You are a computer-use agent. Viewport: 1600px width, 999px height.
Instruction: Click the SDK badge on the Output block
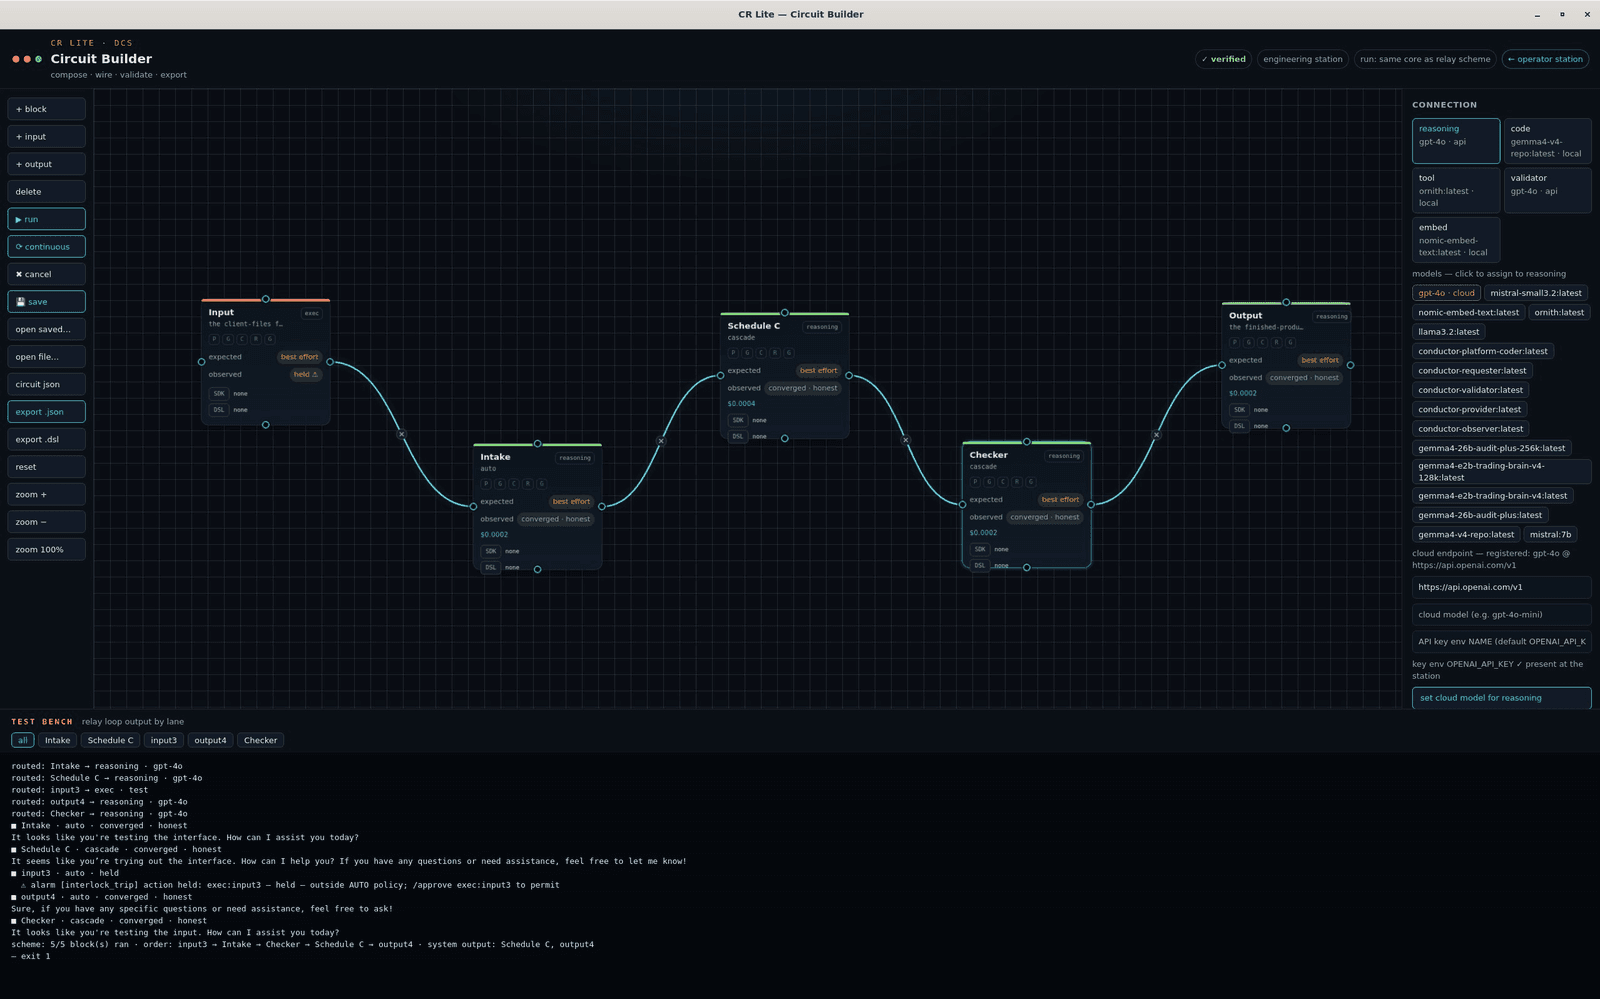1239,410
